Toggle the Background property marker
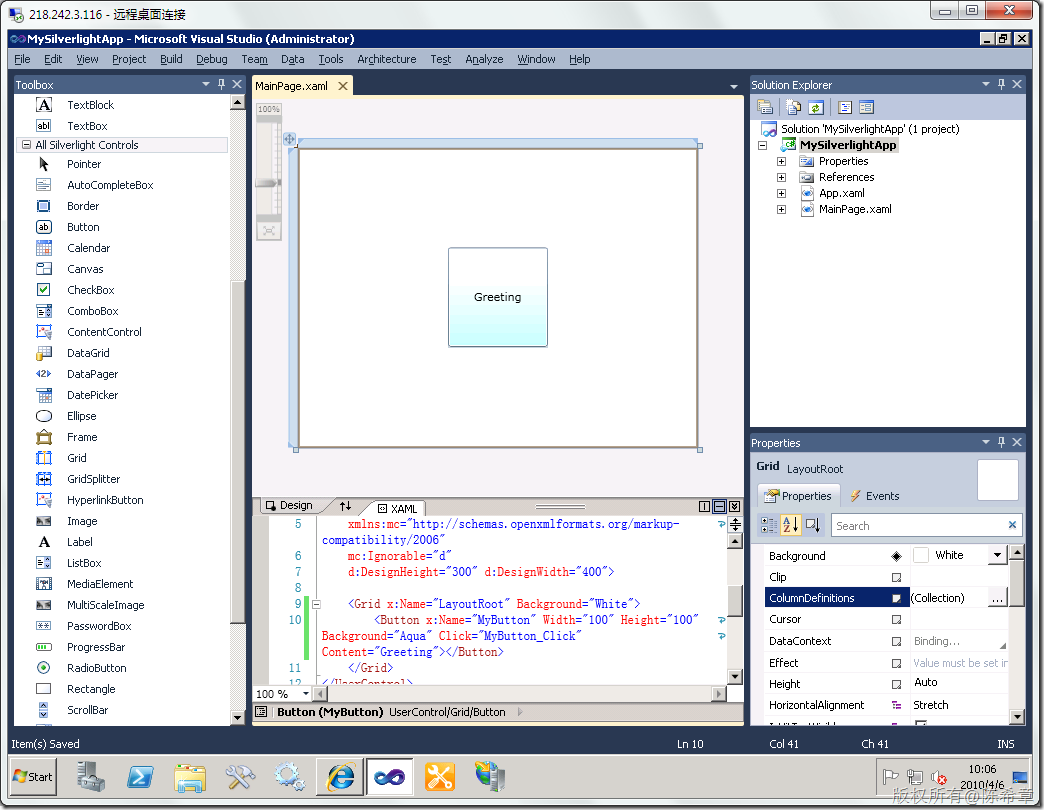The image size is (1044, 810). (896, 556)
